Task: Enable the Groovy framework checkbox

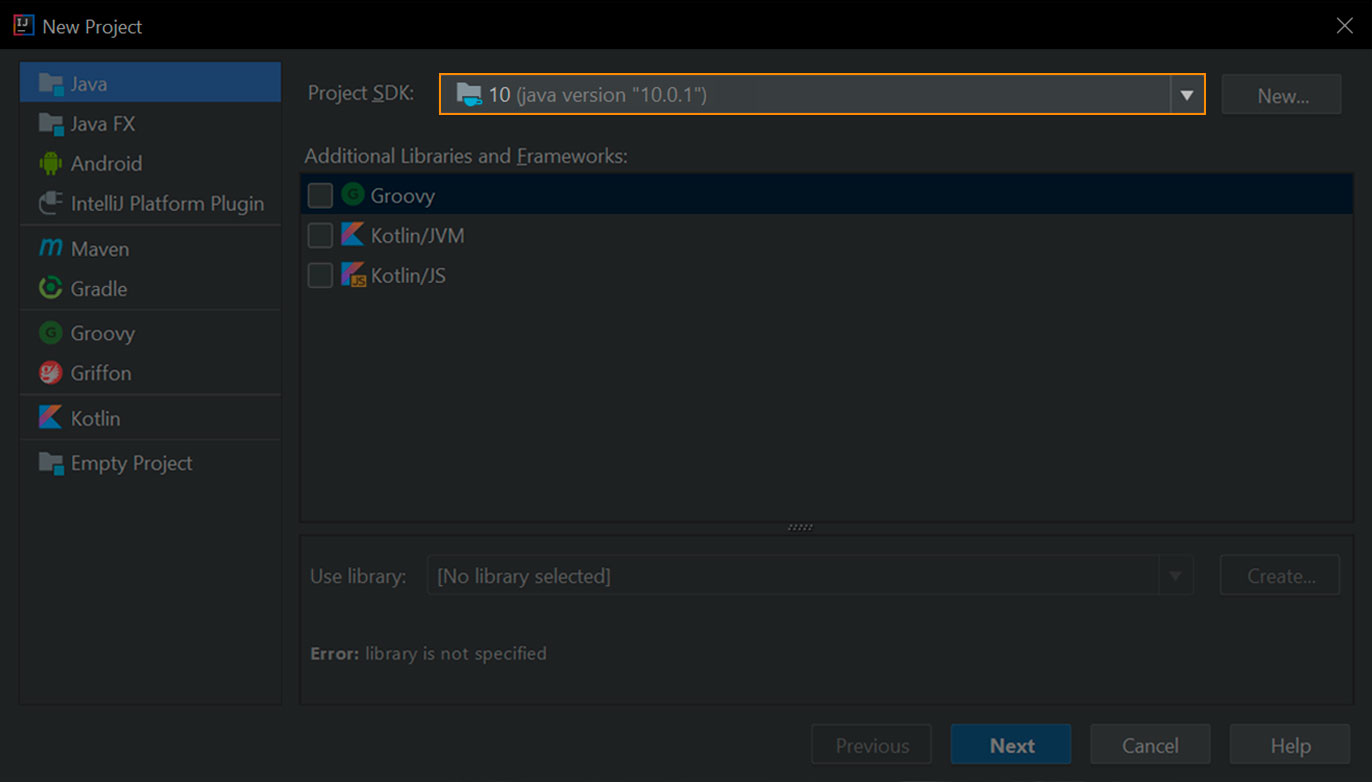Action: (320, 195)
